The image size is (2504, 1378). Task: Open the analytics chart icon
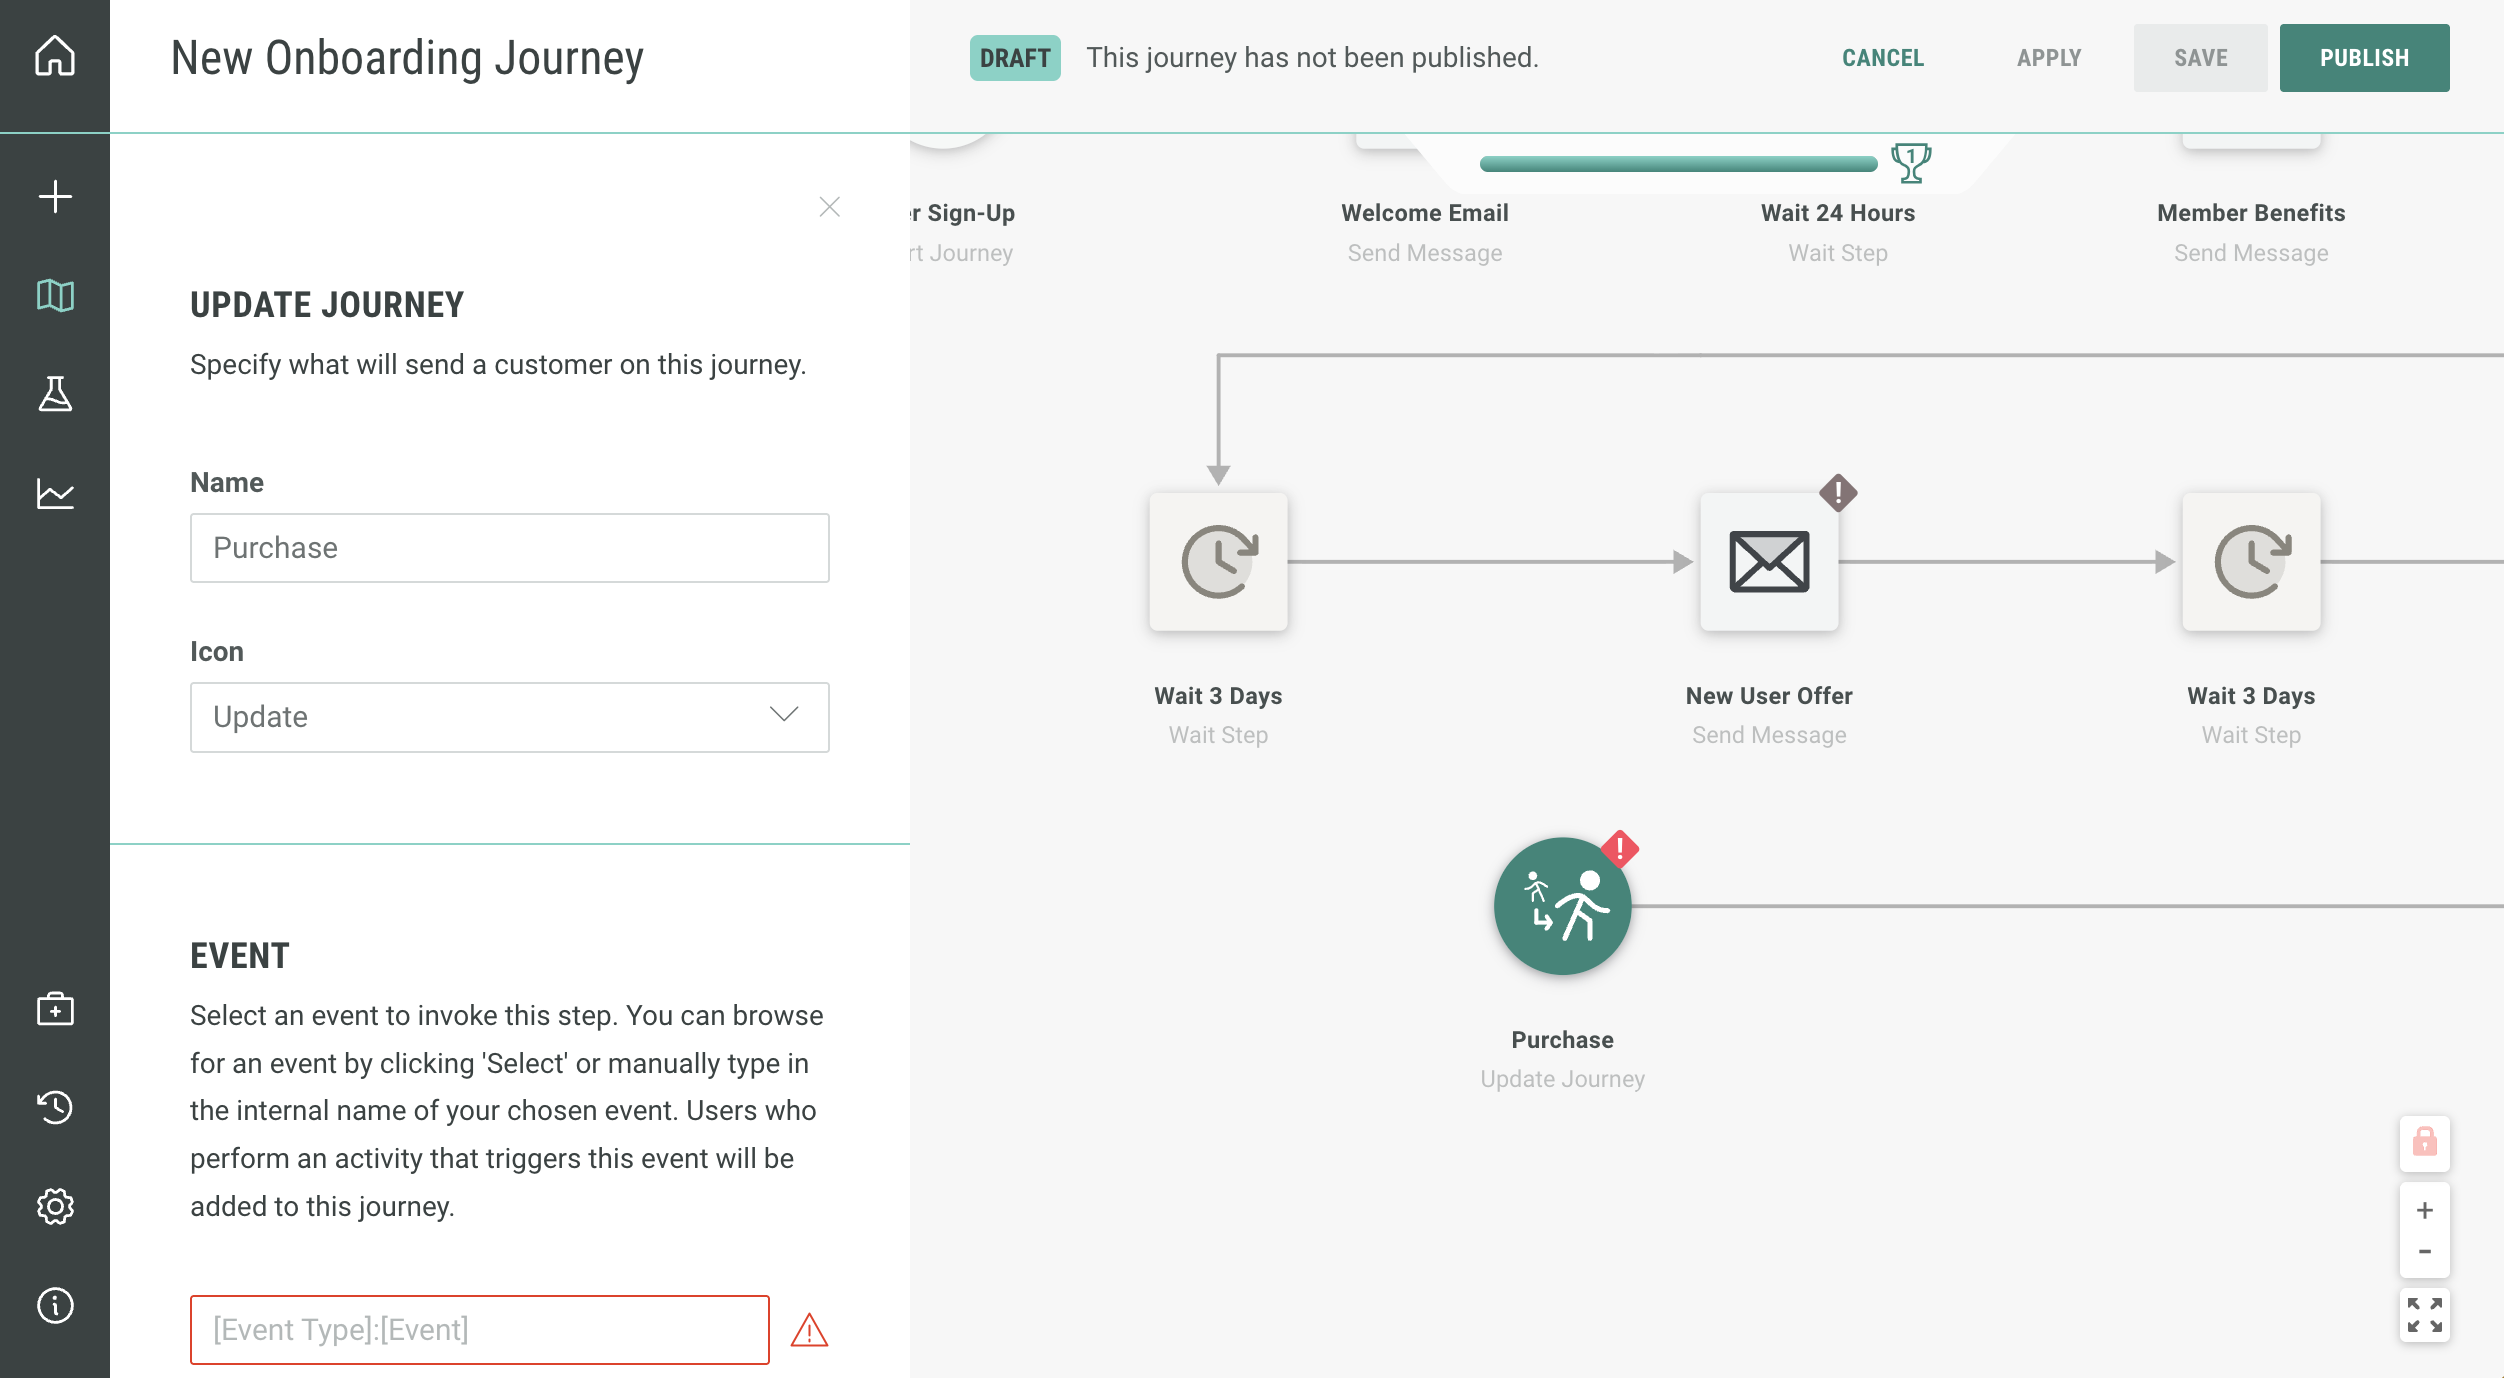pyautogui.click(x=55, y=493)
